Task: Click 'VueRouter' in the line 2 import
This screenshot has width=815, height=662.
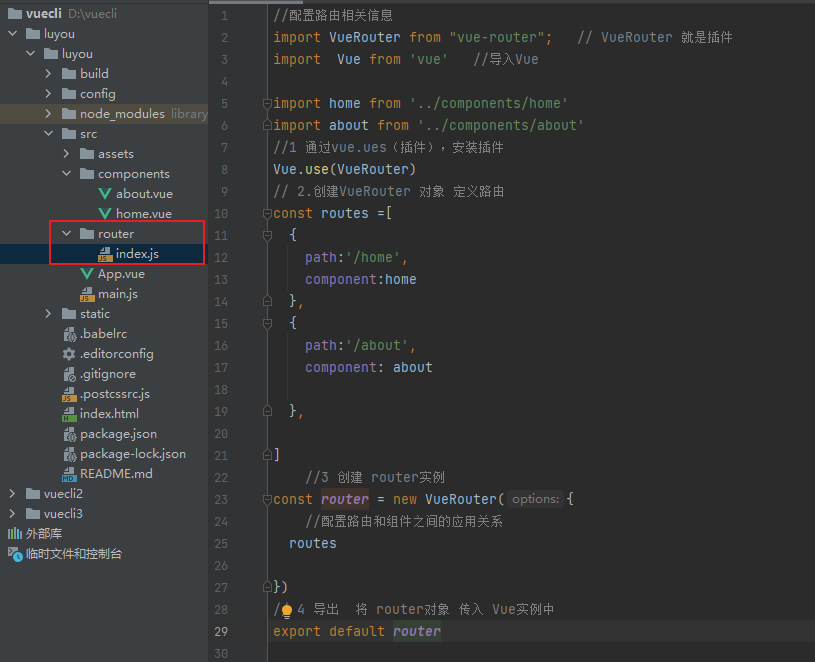Action: point(365,37)
